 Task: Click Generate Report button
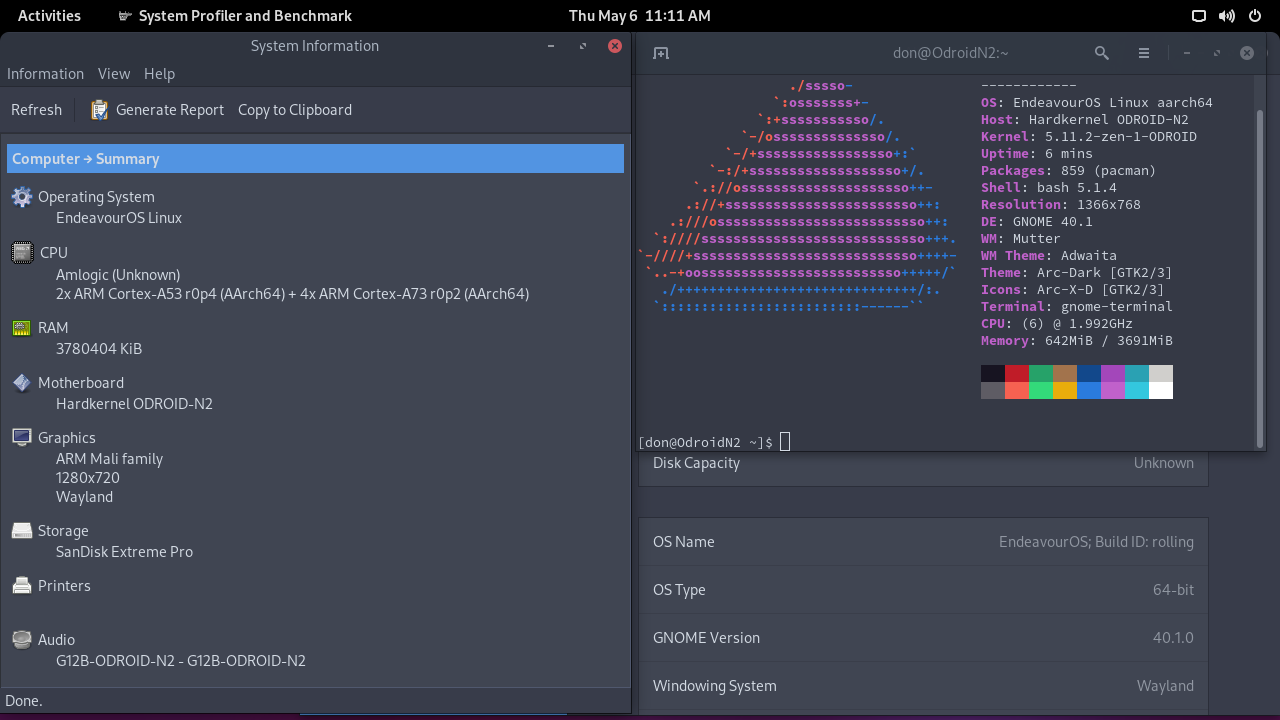pyautogui.click(x=157, y=110)
